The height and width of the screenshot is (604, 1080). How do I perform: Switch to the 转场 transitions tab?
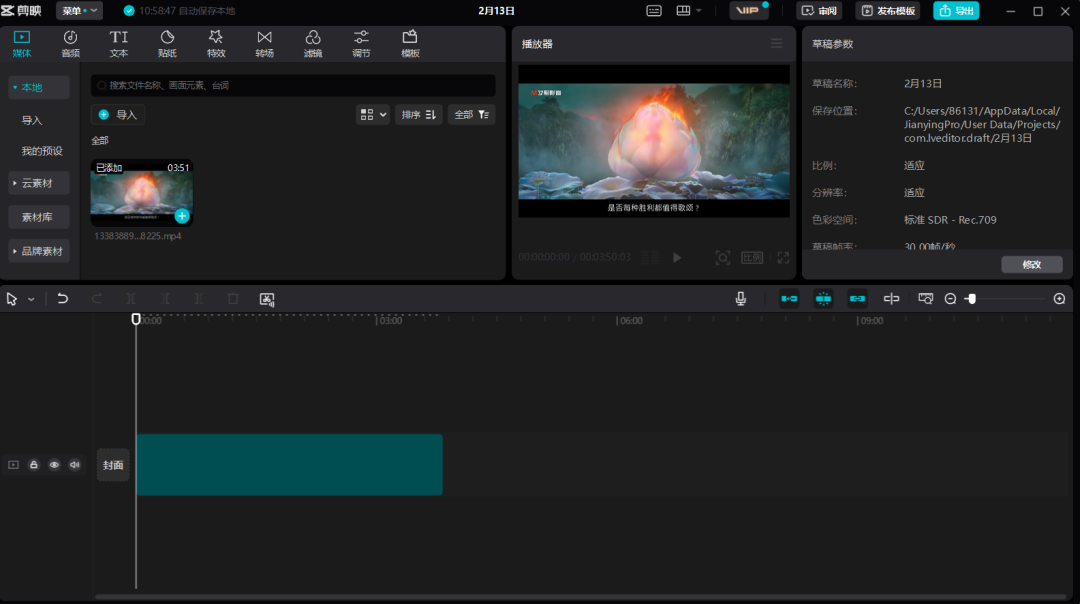point(264,43)
